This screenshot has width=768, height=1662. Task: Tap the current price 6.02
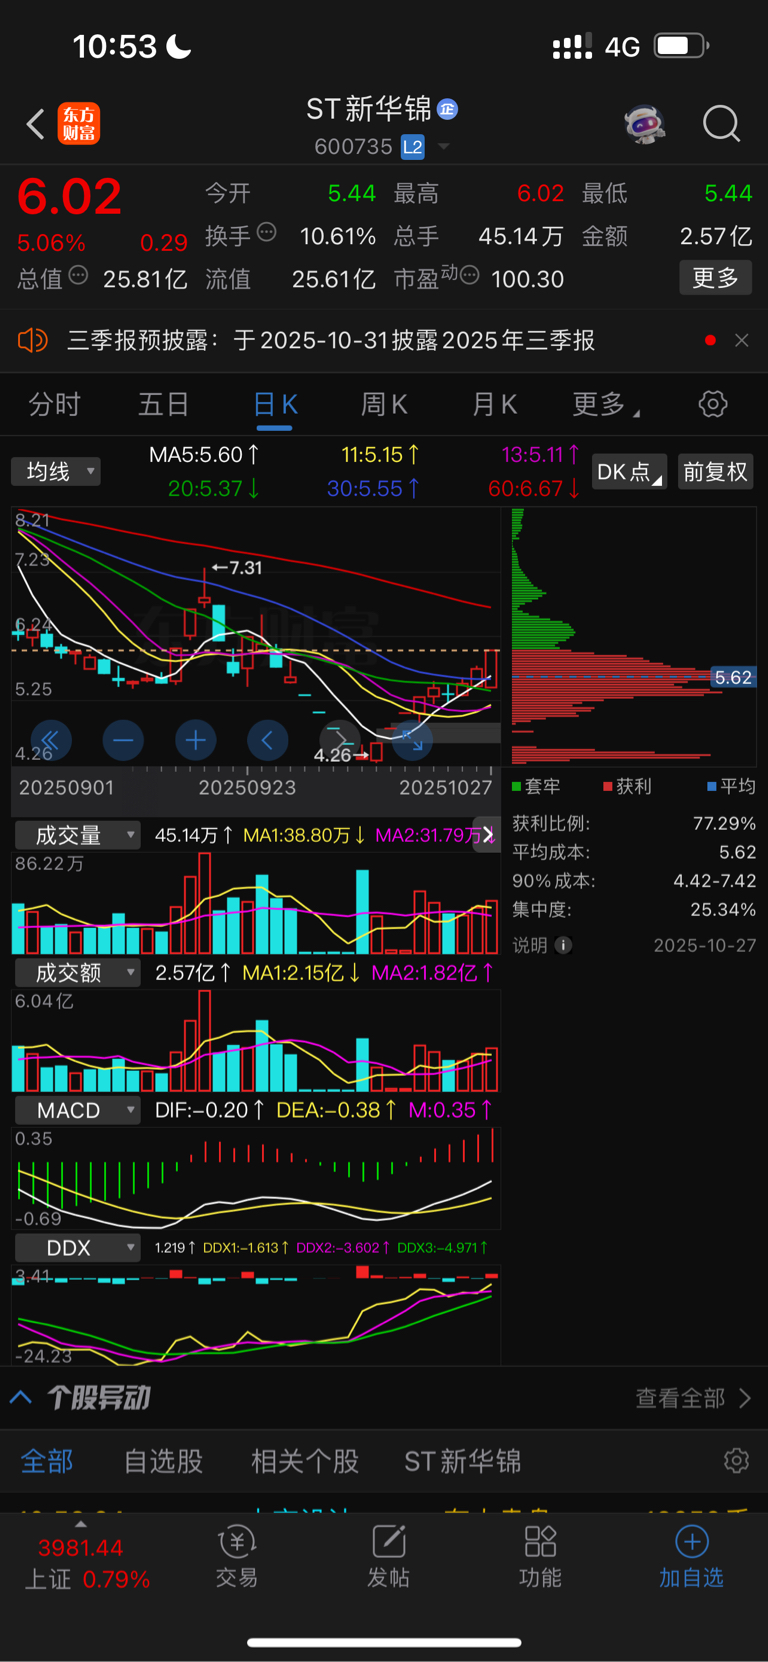coord(69,196)
